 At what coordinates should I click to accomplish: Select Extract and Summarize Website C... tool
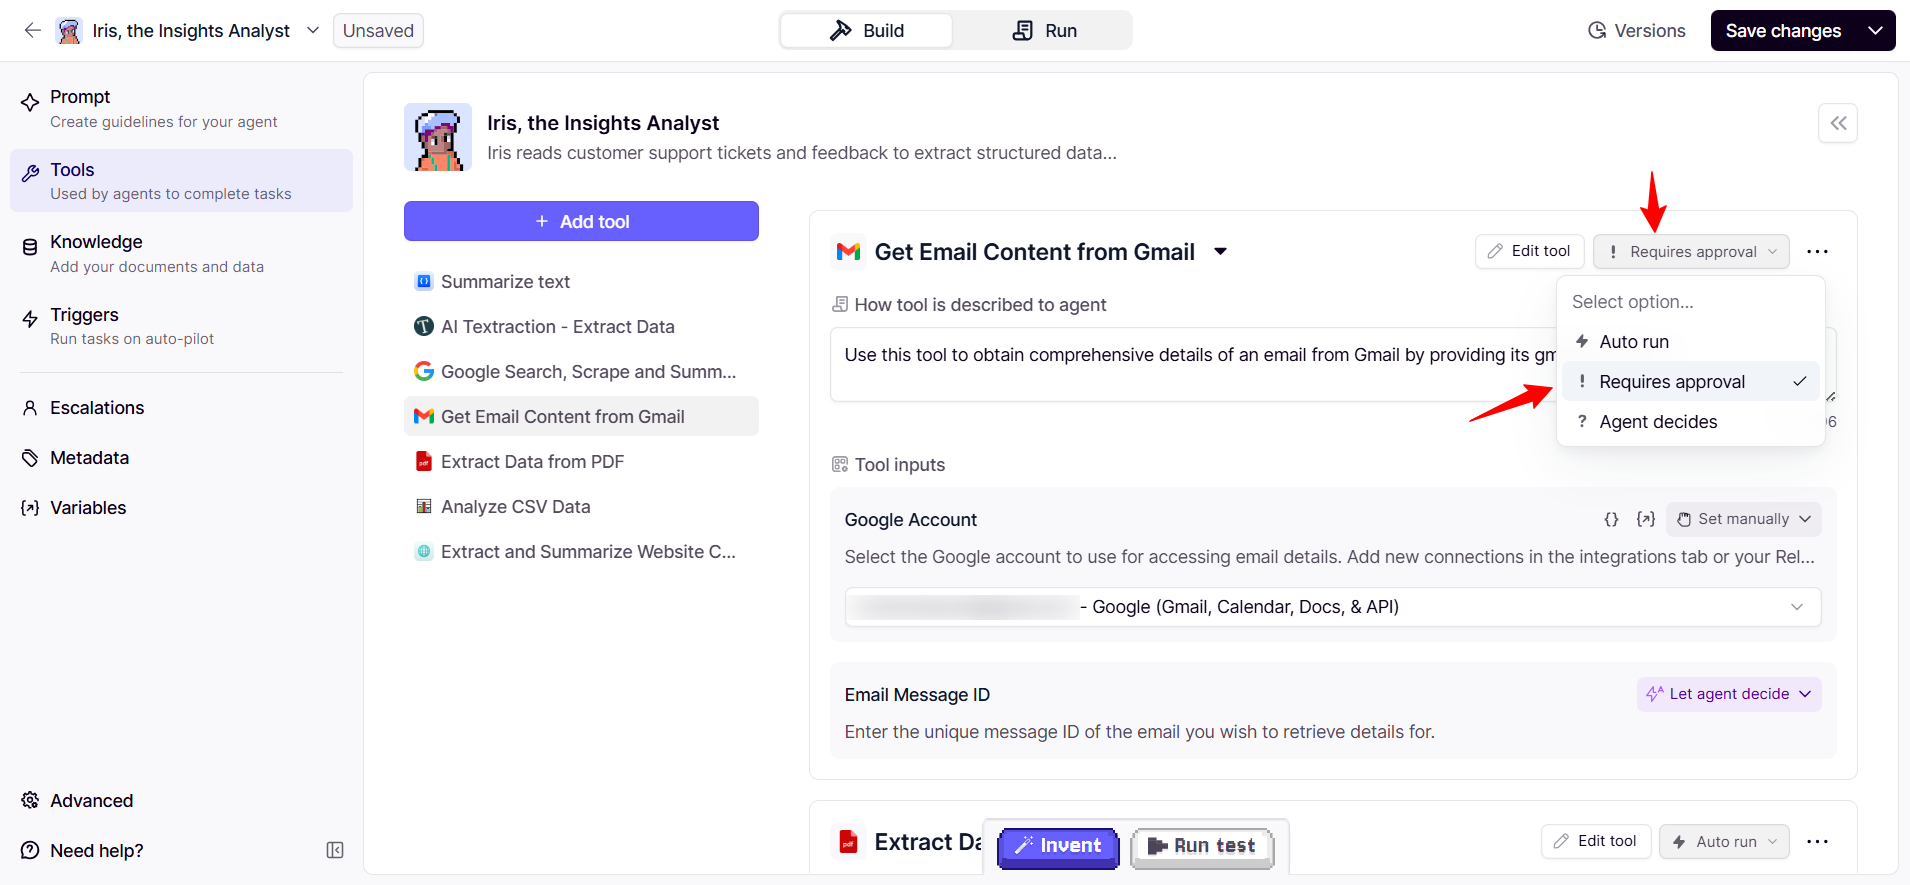(x=581, y=552)
